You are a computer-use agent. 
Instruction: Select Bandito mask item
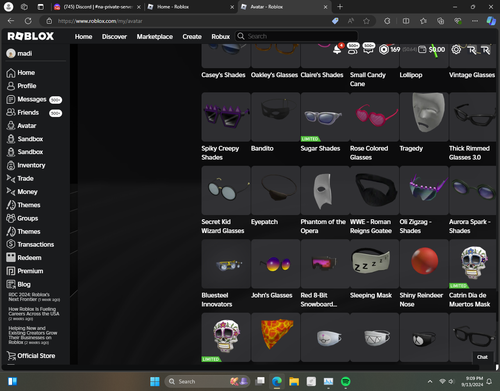[276, 117]
